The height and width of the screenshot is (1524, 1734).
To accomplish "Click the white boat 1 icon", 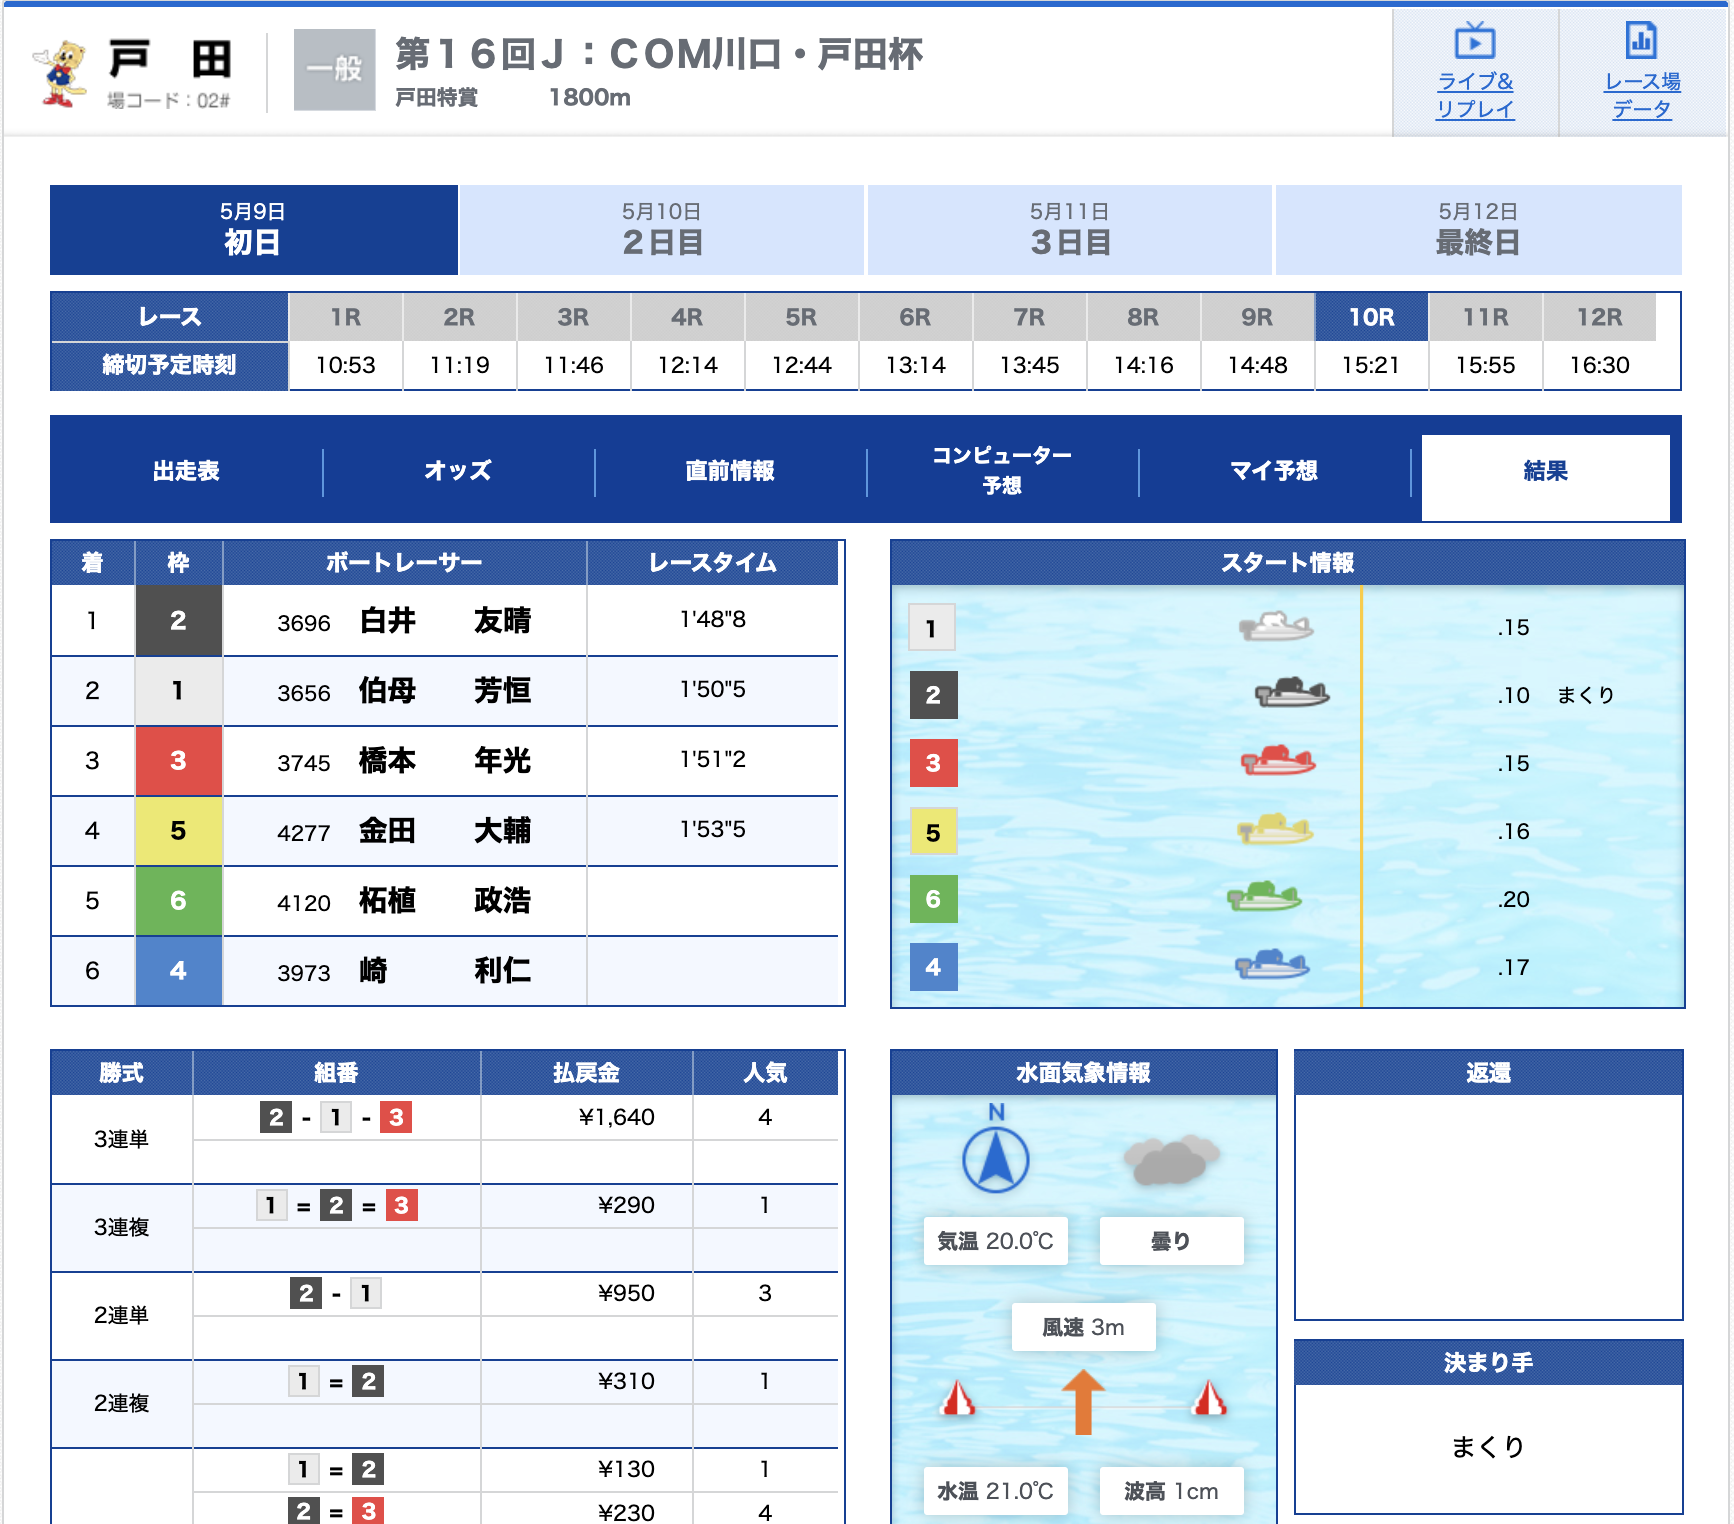I will point(1275,627).
